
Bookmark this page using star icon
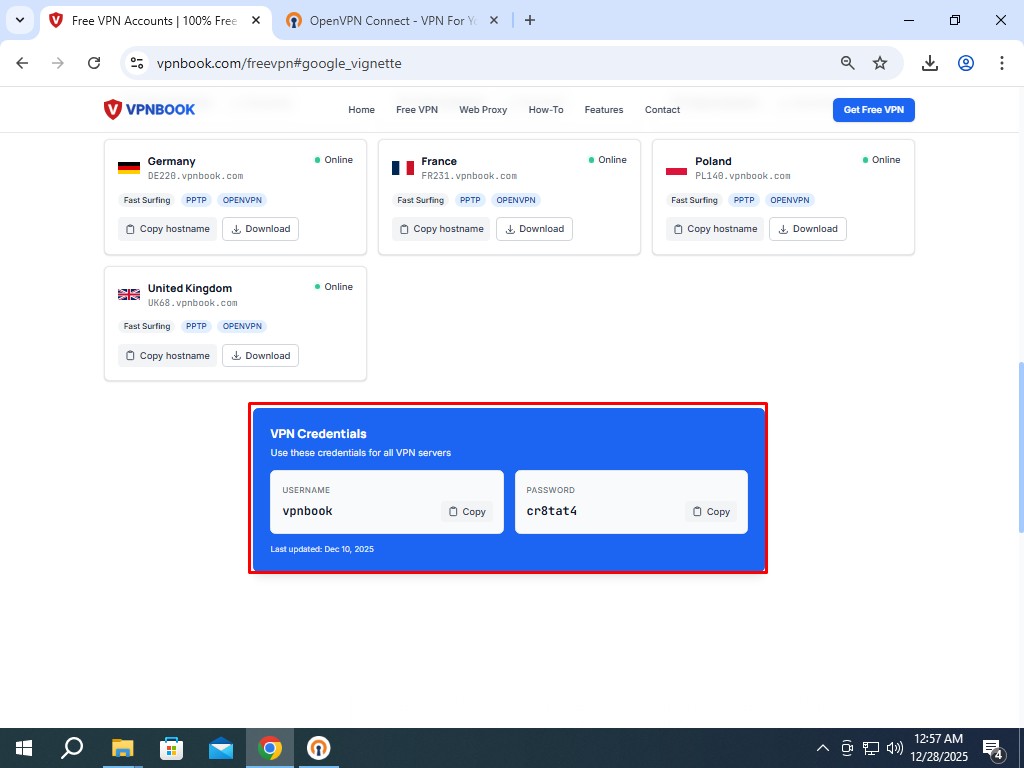tap(880, 63)
